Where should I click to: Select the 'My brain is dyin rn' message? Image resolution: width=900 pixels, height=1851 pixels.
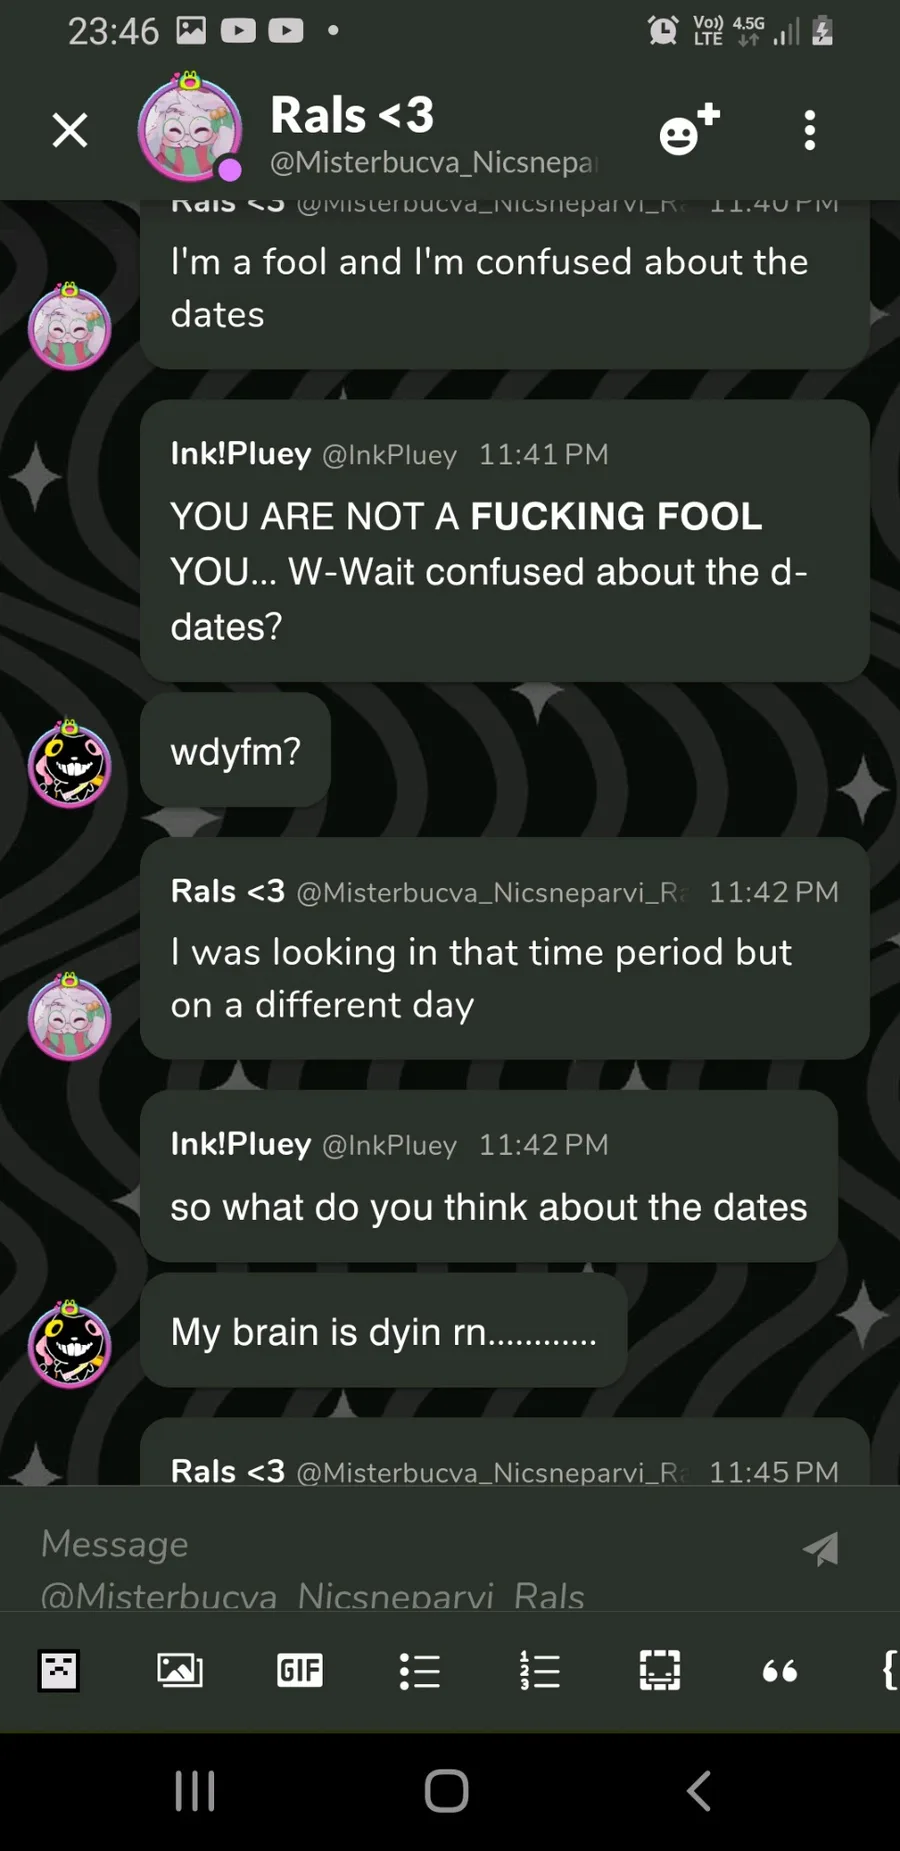(384, 1331)
